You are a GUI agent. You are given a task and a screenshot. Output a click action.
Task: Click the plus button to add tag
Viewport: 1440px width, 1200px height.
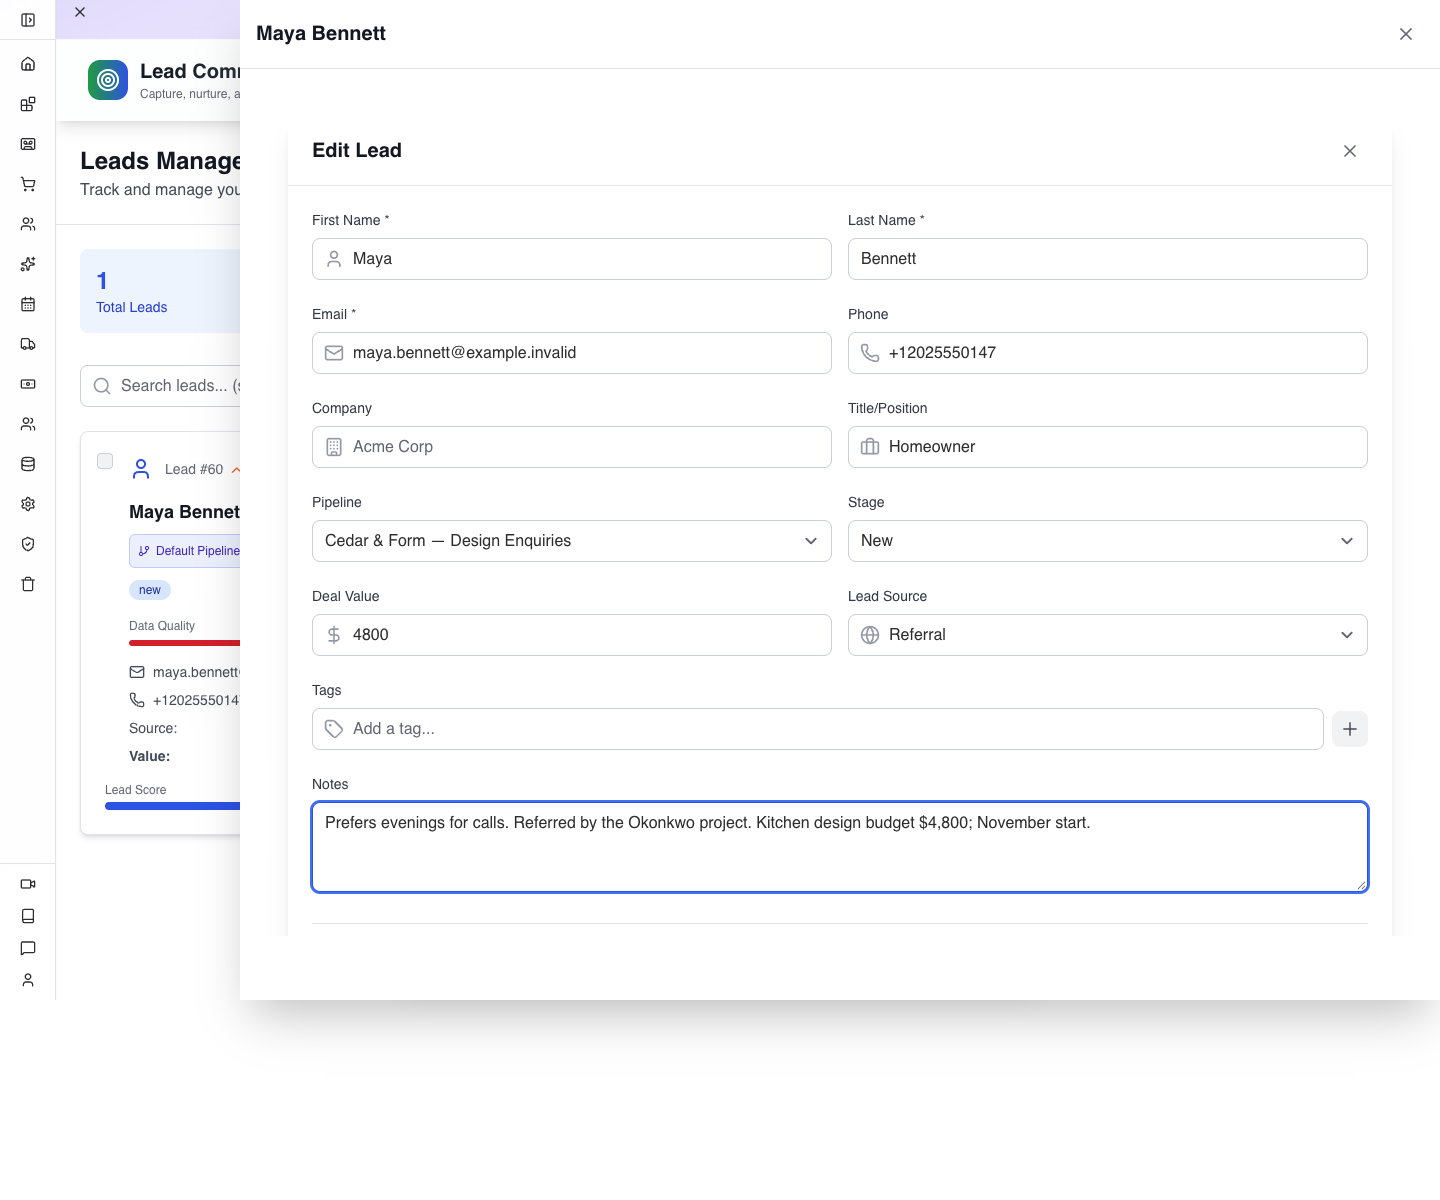tap(1350, 729)
